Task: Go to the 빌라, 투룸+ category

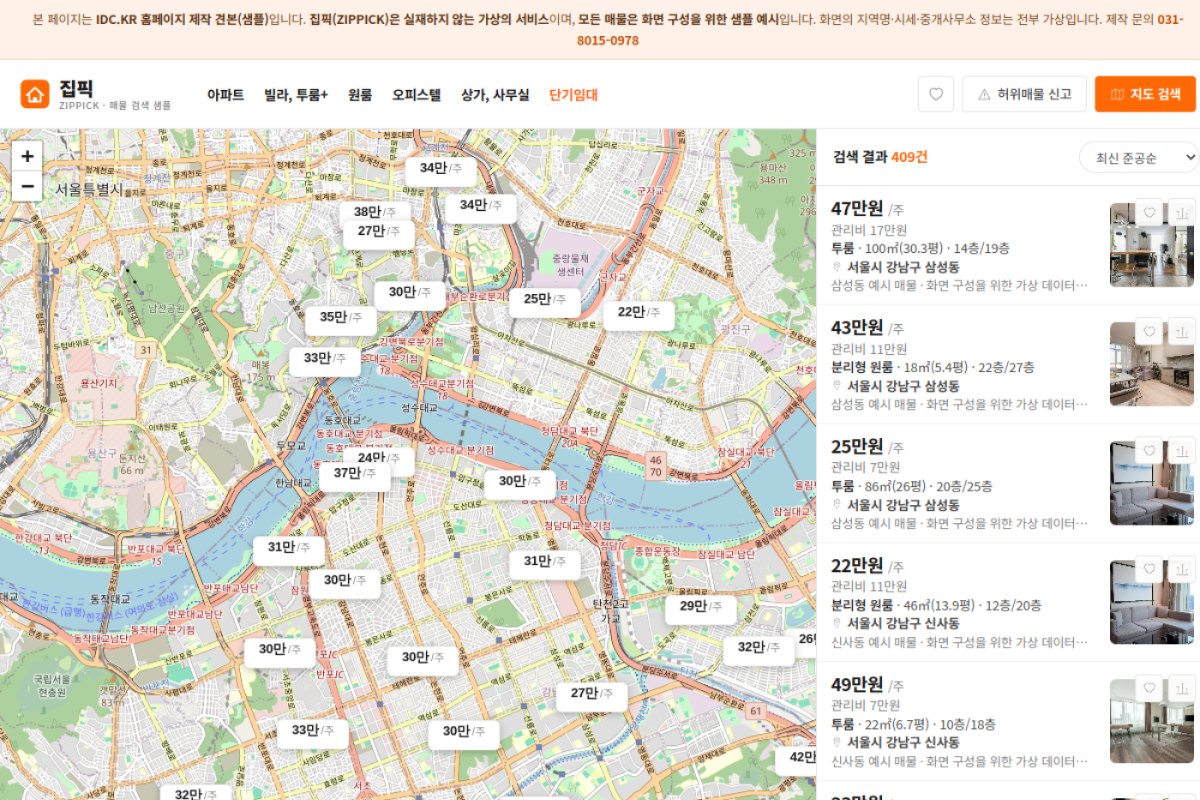Action: [x=296, y=95]
